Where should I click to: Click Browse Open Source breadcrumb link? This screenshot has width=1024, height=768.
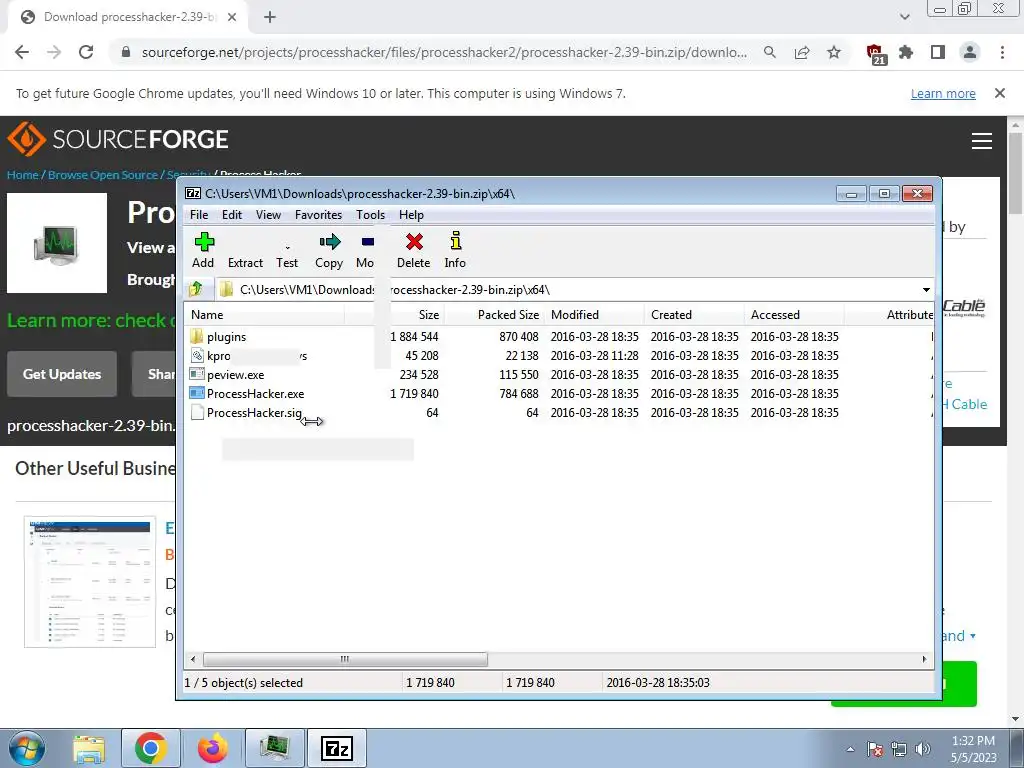pyautogui.click(x=103, y=175)
